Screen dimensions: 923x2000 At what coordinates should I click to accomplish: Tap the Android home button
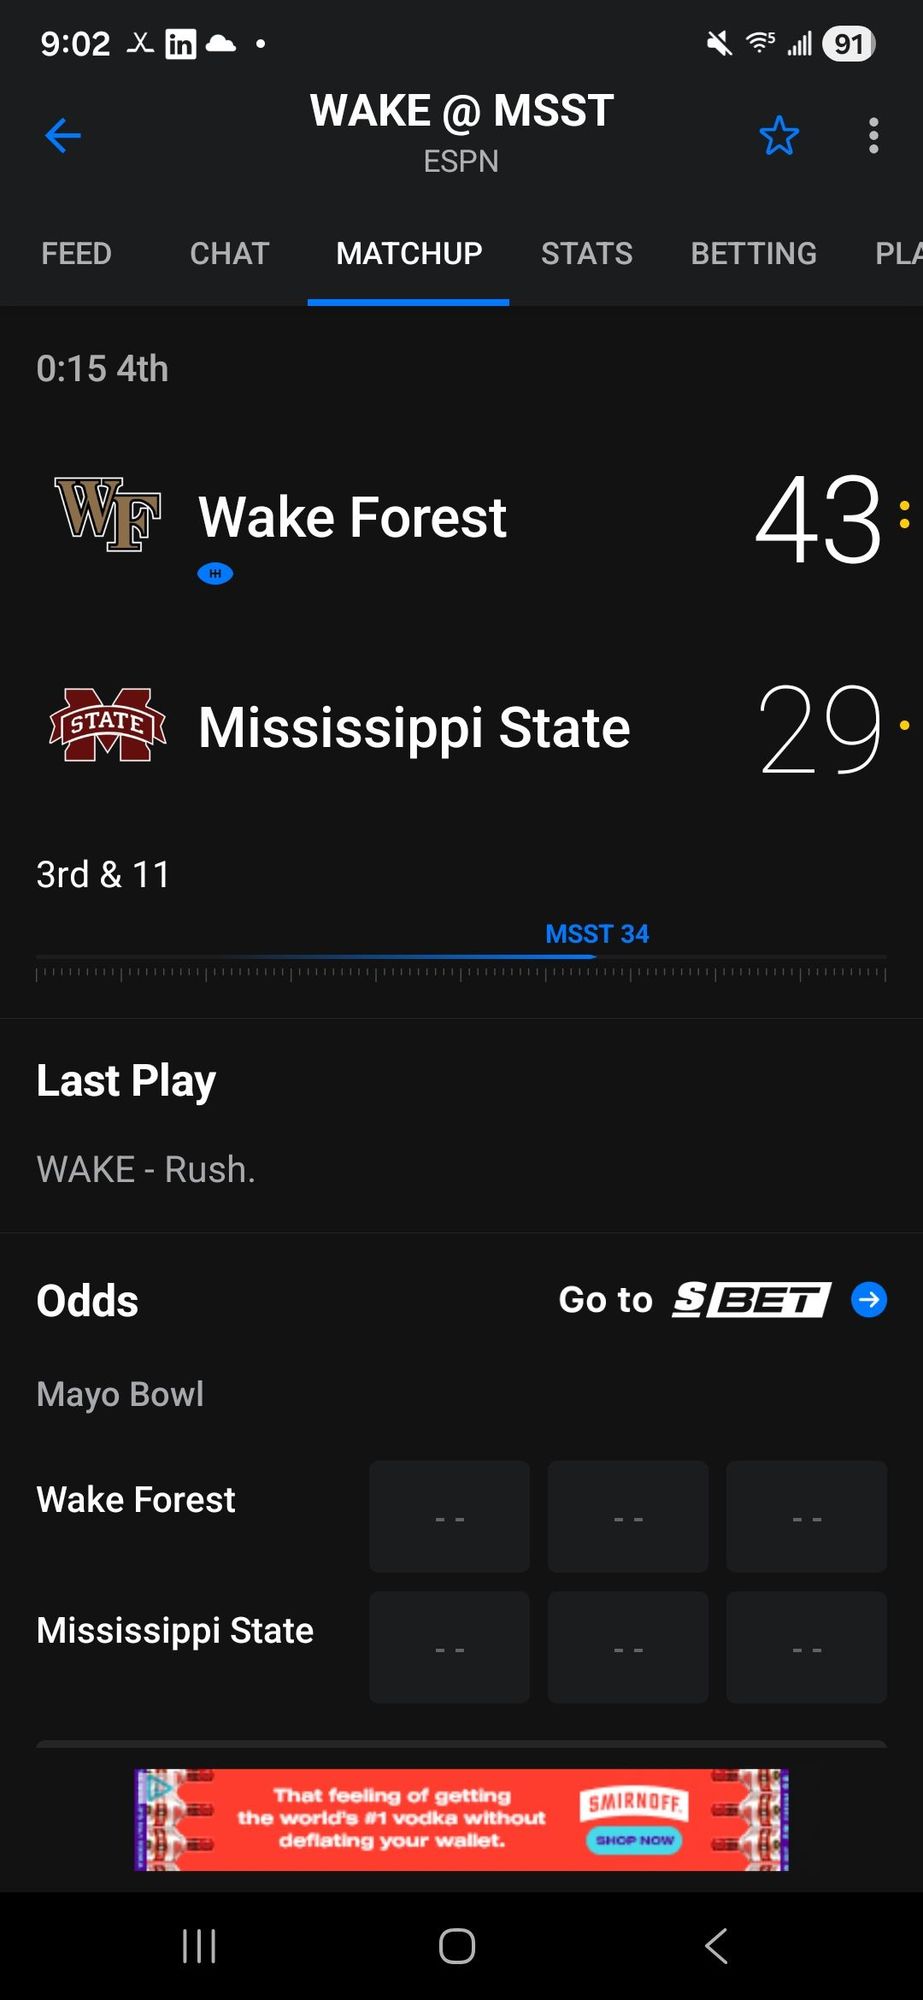[457, 1946]
